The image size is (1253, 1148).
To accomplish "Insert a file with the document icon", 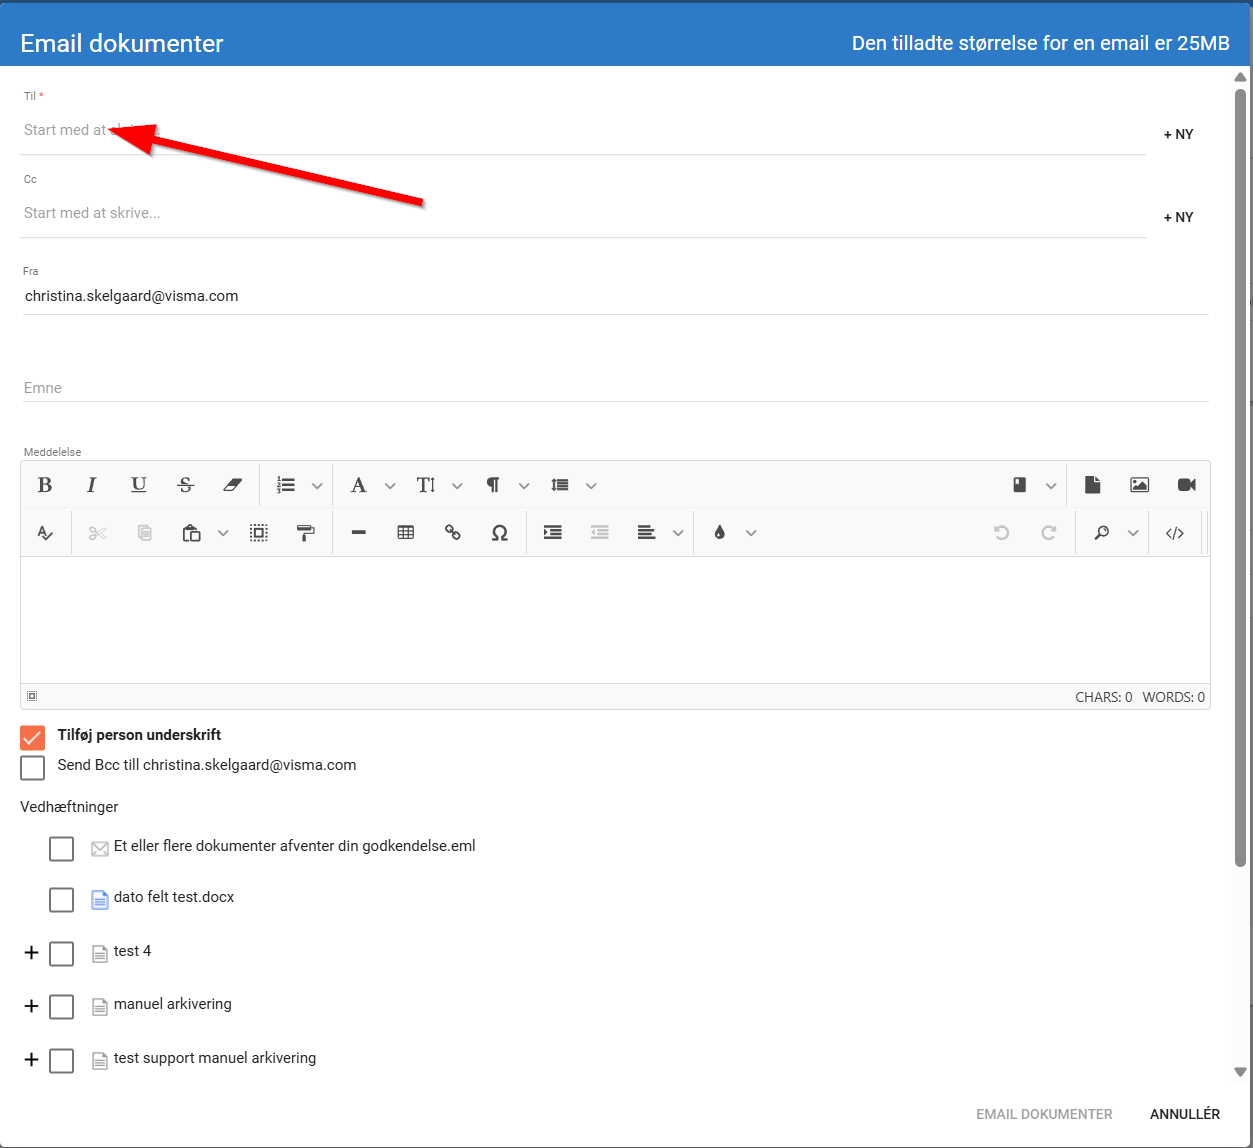I will (1092, 485).
